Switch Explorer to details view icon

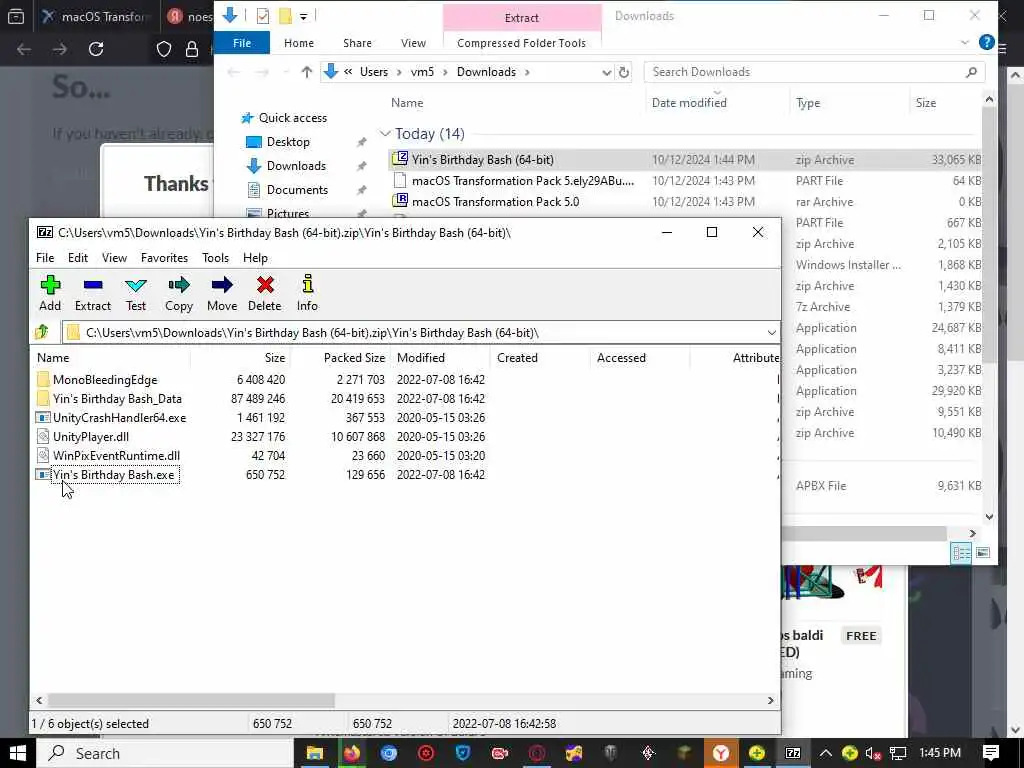pos(961,553)
